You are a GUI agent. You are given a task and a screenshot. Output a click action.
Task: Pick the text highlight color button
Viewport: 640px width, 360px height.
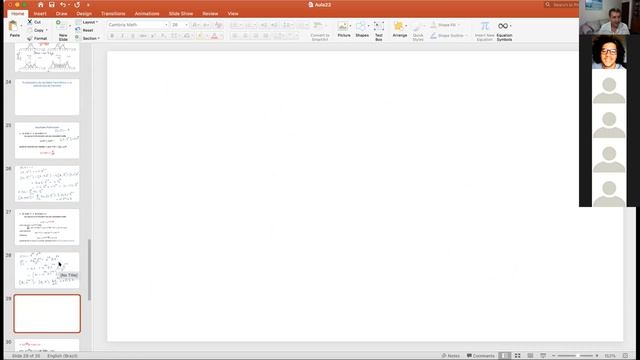[x=200, y=36]
